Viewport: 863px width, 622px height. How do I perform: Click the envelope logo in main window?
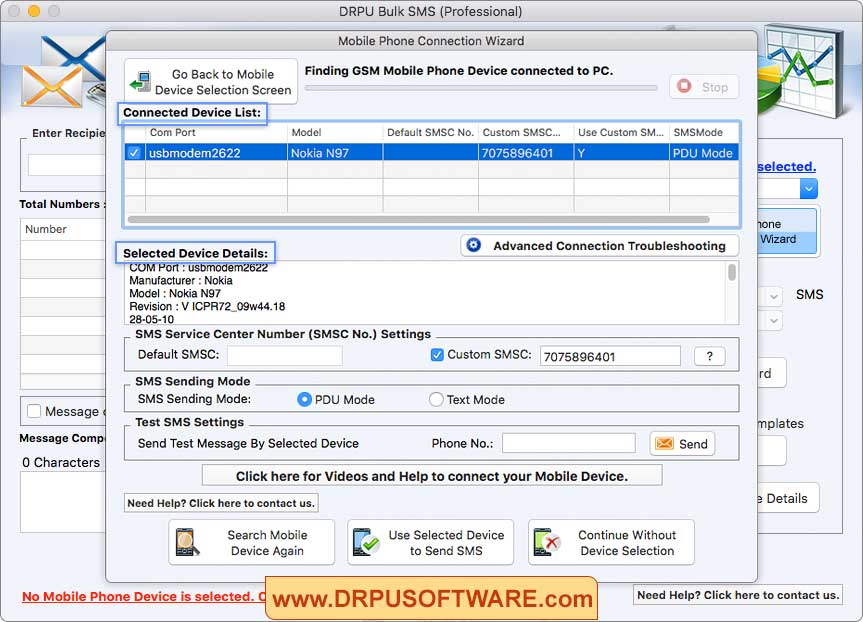tap(62, 72)
